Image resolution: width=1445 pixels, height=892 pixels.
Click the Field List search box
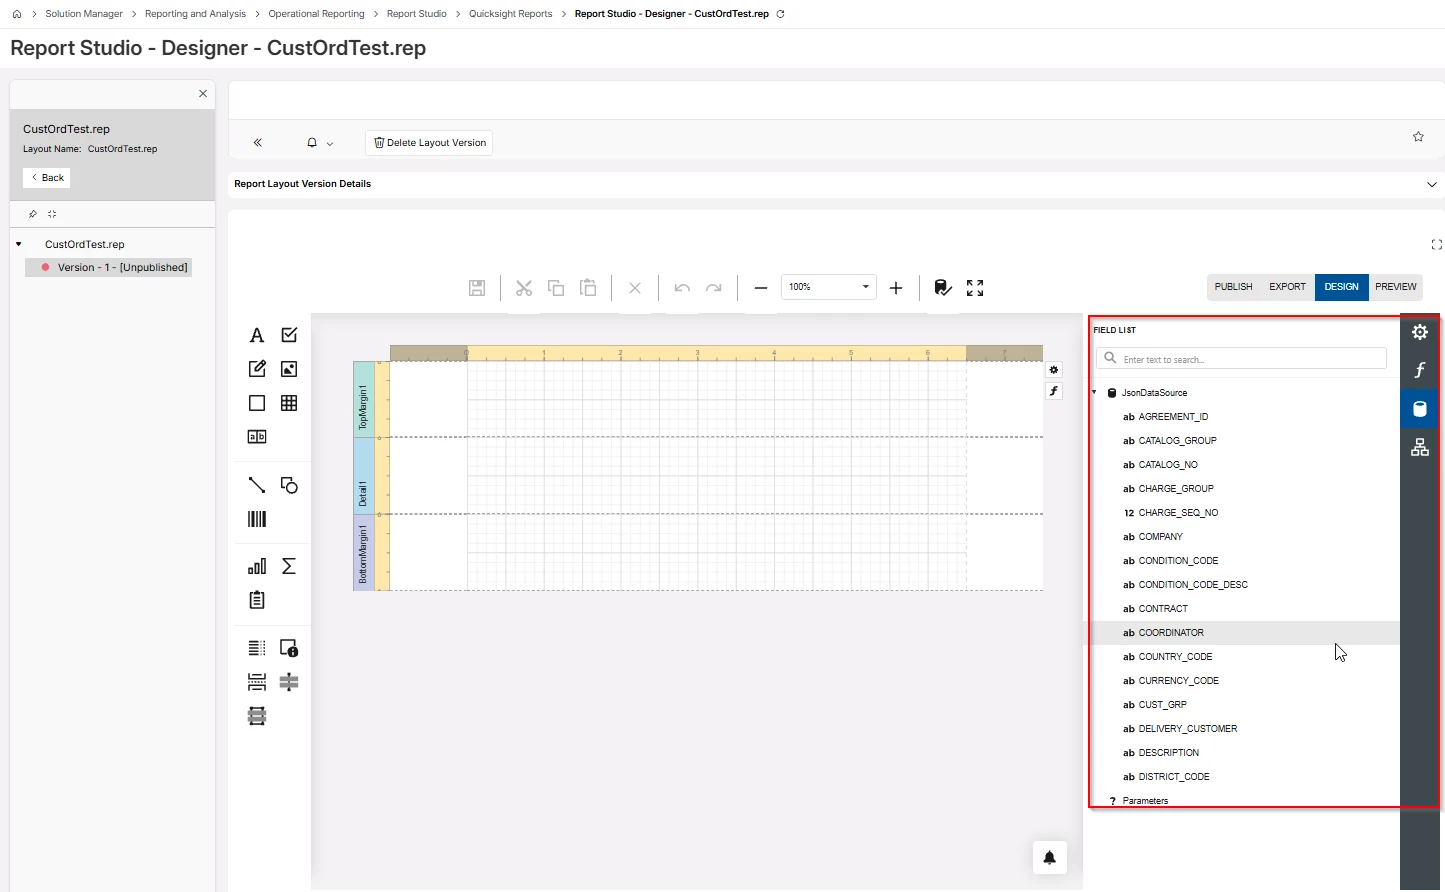click(x=1242, y=359)
